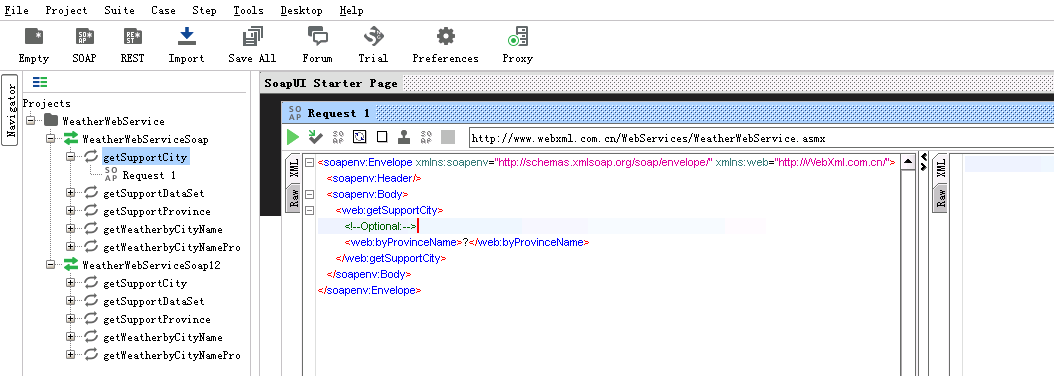The image size is (1054, 376).
Task: Select the SoapUI Starter Page tab
Action: 331,83
